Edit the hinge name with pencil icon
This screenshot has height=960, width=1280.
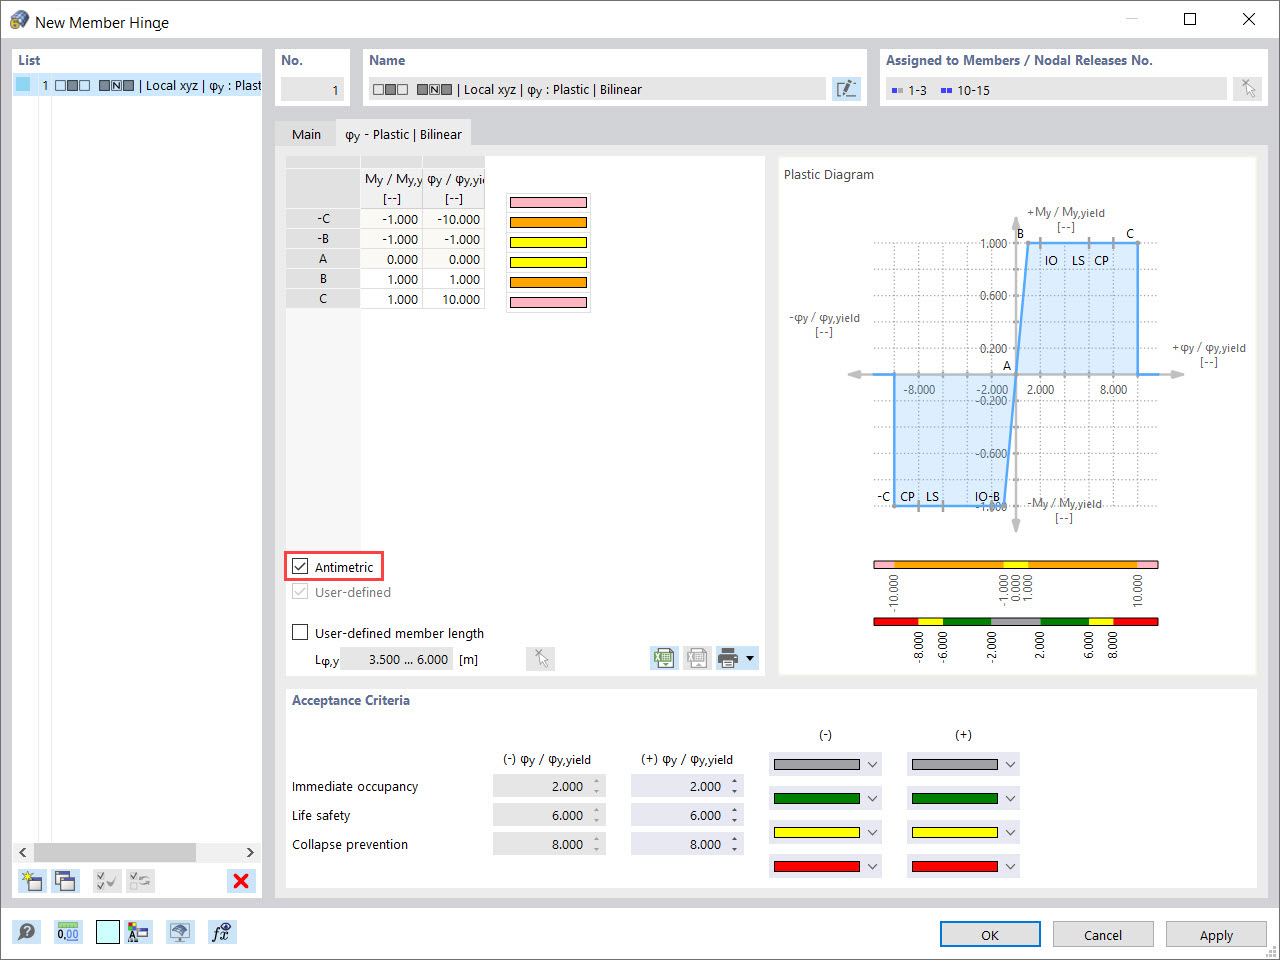846,89
